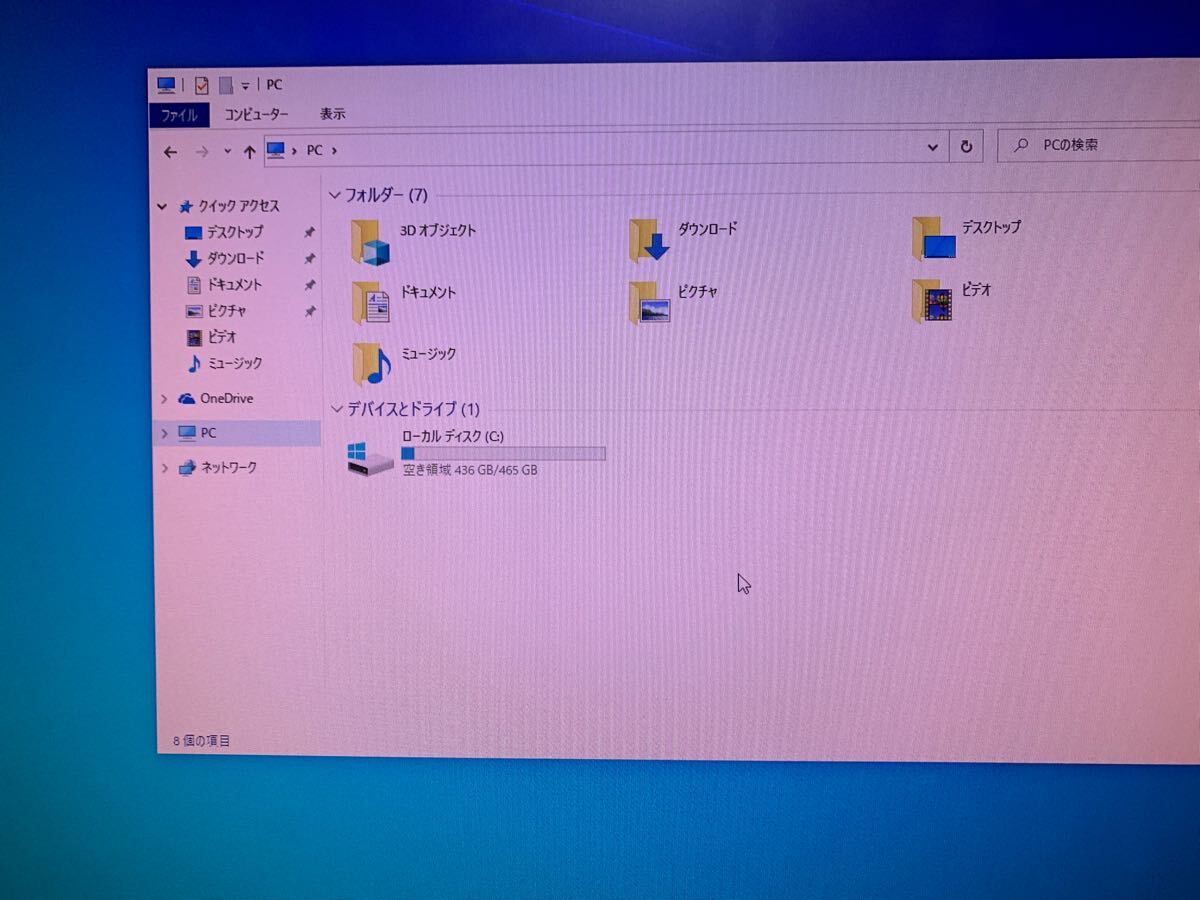This screenshot has height=900, width=1200.
Task: Go forward with the right arrow button
Action: pyautogui.click(x=203, y=151)
